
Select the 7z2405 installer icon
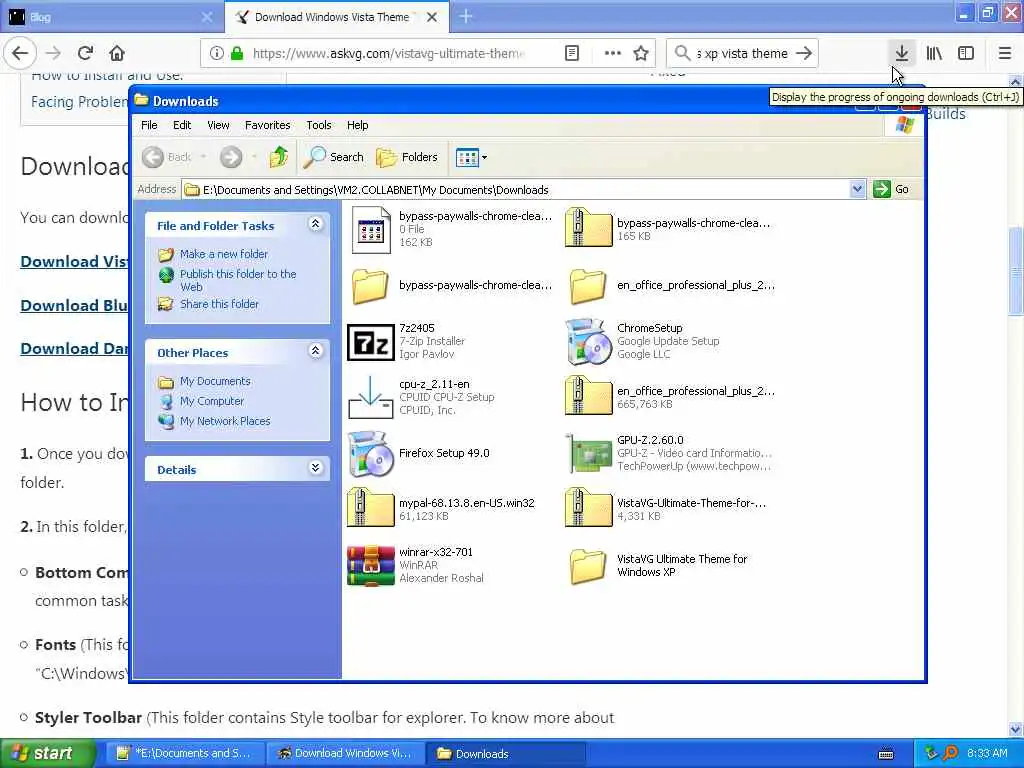370,341
